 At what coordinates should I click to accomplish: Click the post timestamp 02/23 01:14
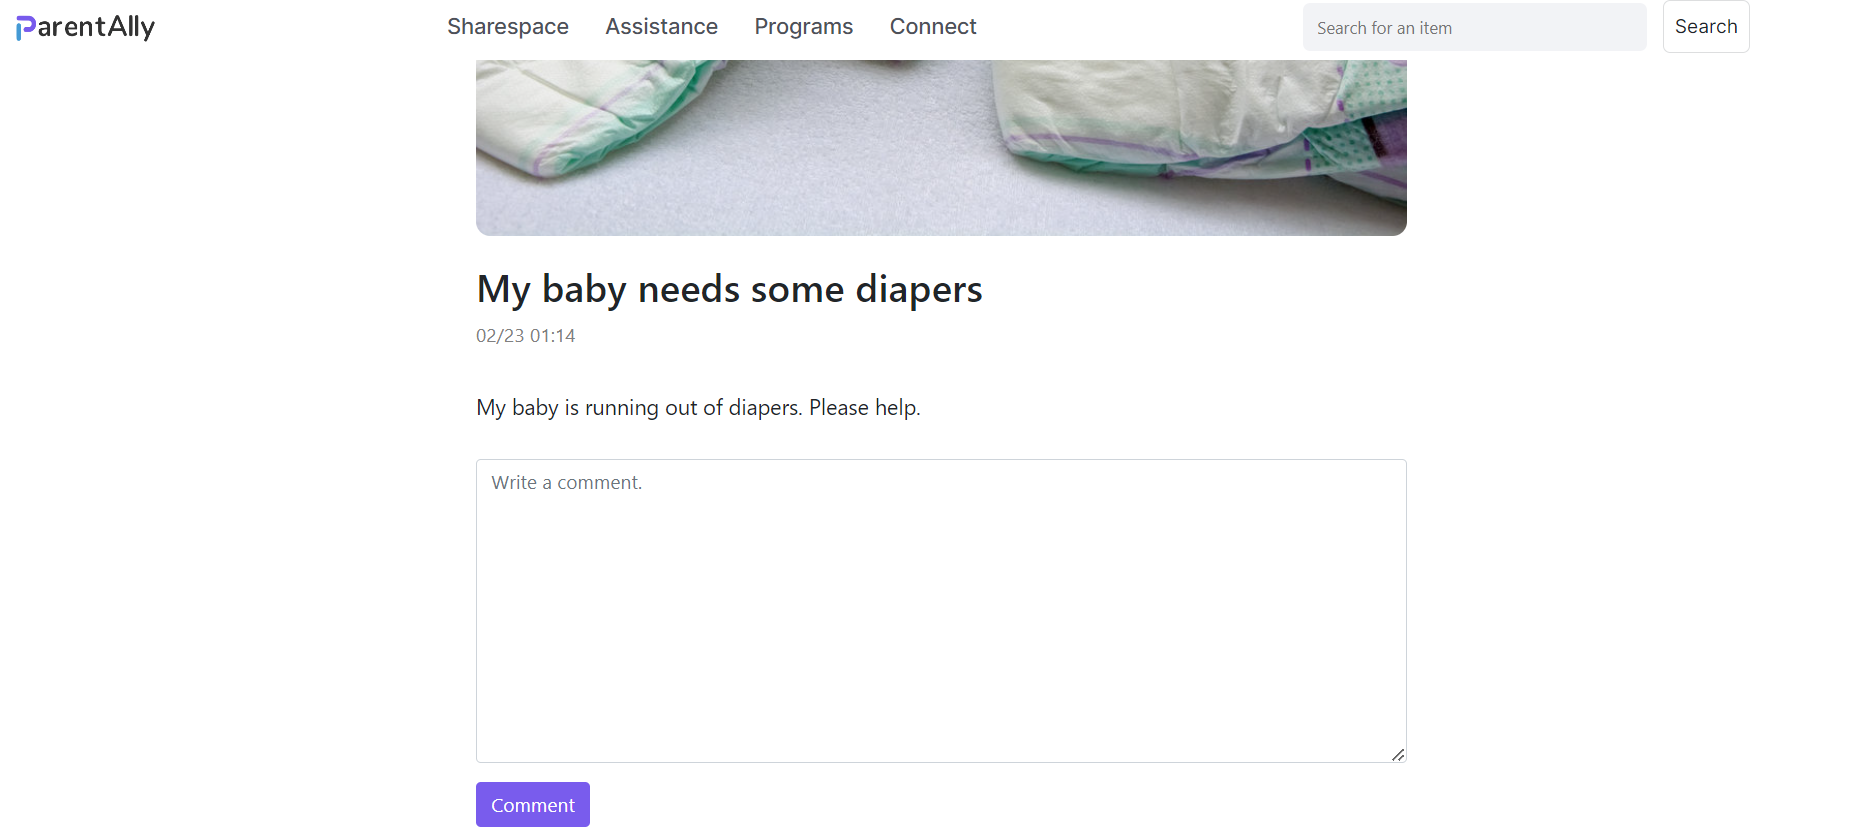[x=525, y=335]
